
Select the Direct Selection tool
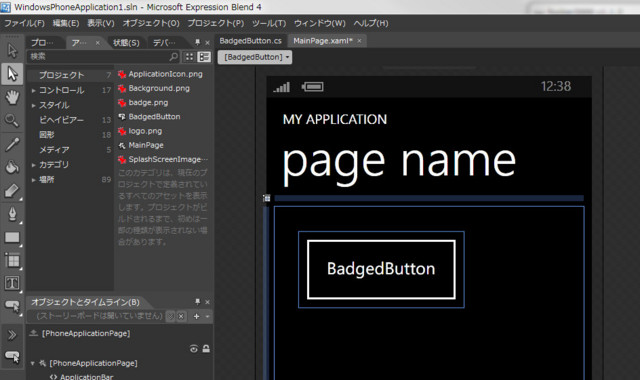tap(12, 74)
